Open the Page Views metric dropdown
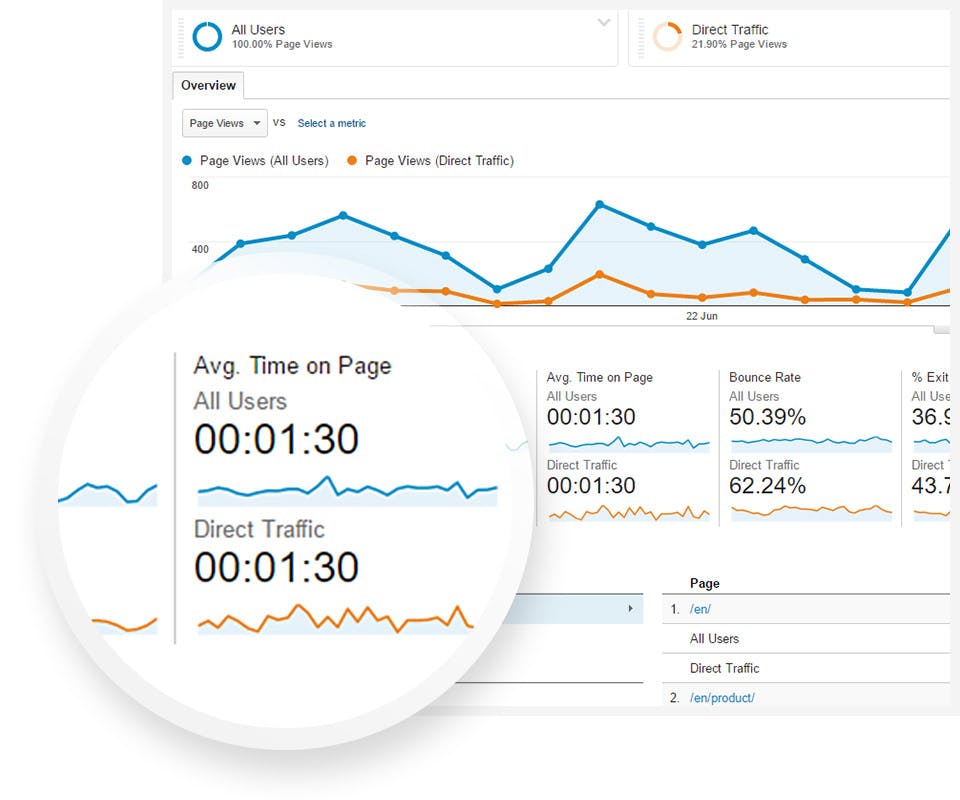 point(225,123)
